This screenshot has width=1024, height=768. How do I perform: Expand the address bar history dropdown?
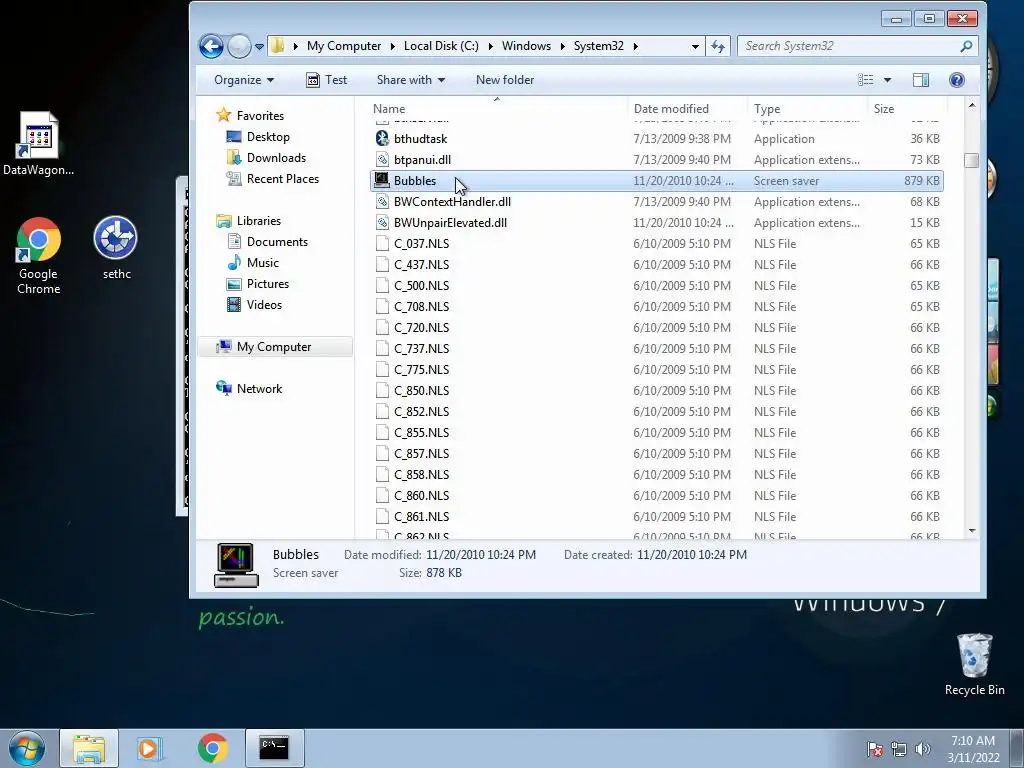(x=695, y=46)
